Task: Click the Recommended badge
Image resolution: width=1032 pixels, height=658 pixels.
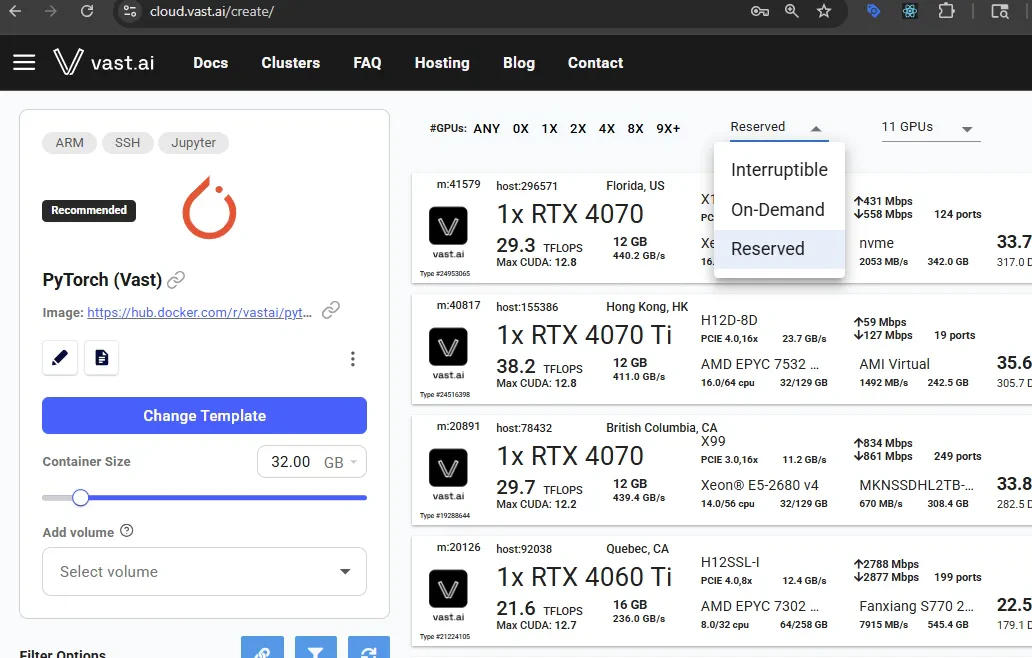Action: click(x=89, y=211)
